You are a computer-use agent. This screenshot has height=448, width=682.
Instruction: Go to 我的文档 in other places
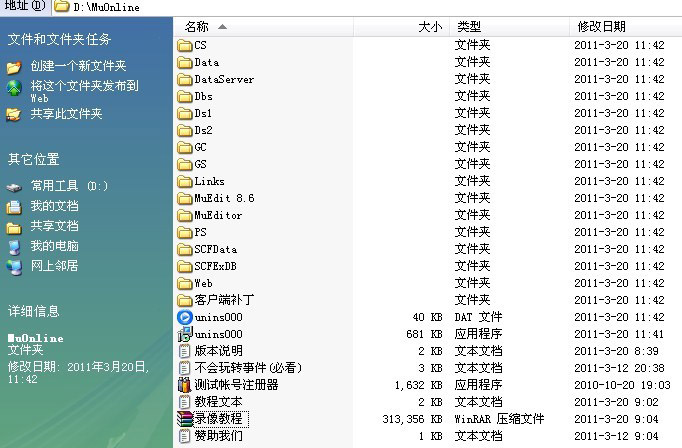[x=54, y=206]
